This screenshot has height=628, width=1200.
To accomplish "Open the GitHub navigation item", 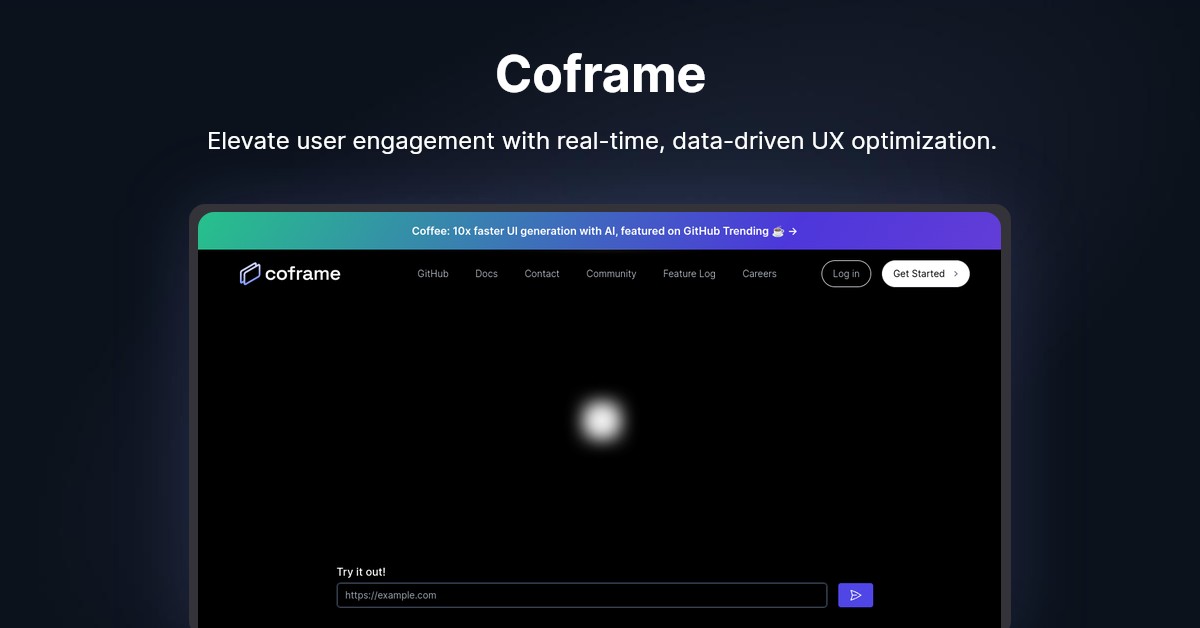I will [432, 273].
